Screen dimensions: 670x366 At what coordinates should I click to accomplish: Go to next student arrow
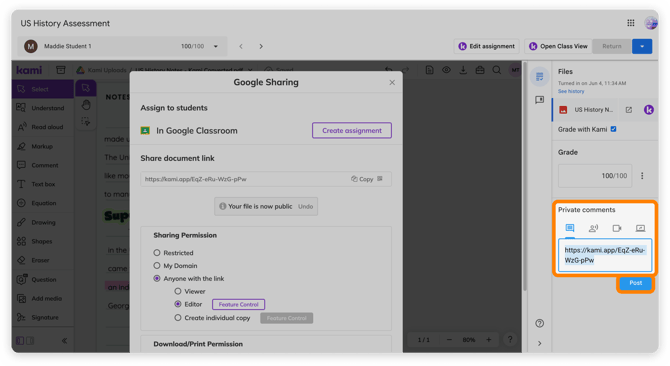click(x=261, y=47)
